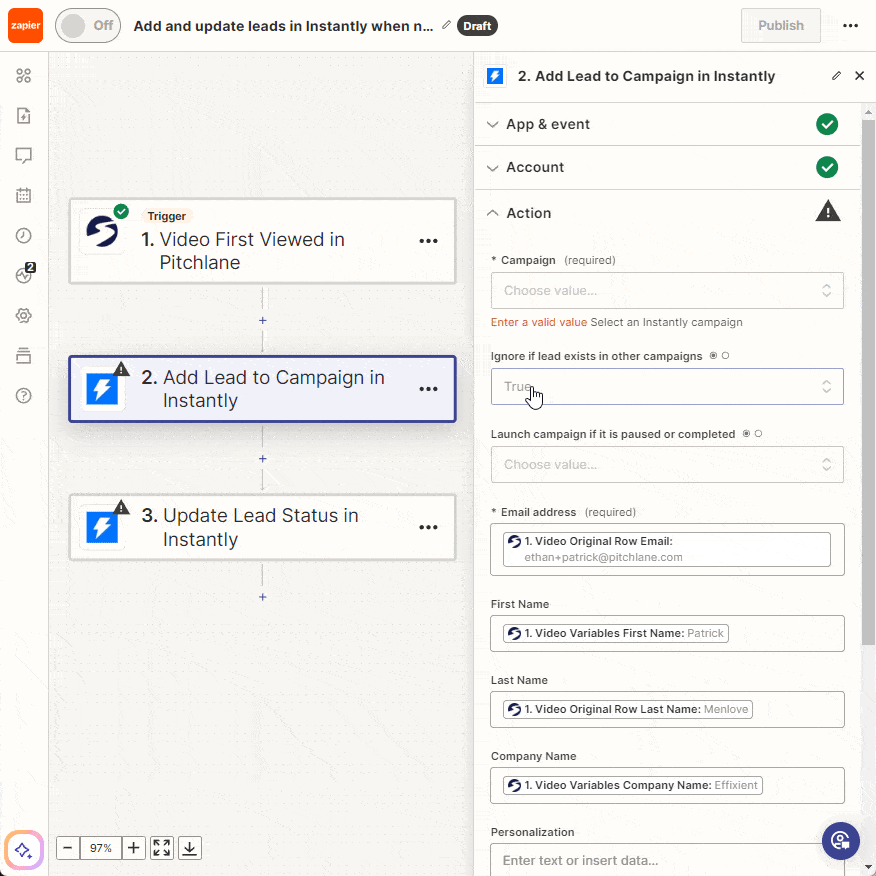Click the Publish button

tap(780, 26)
